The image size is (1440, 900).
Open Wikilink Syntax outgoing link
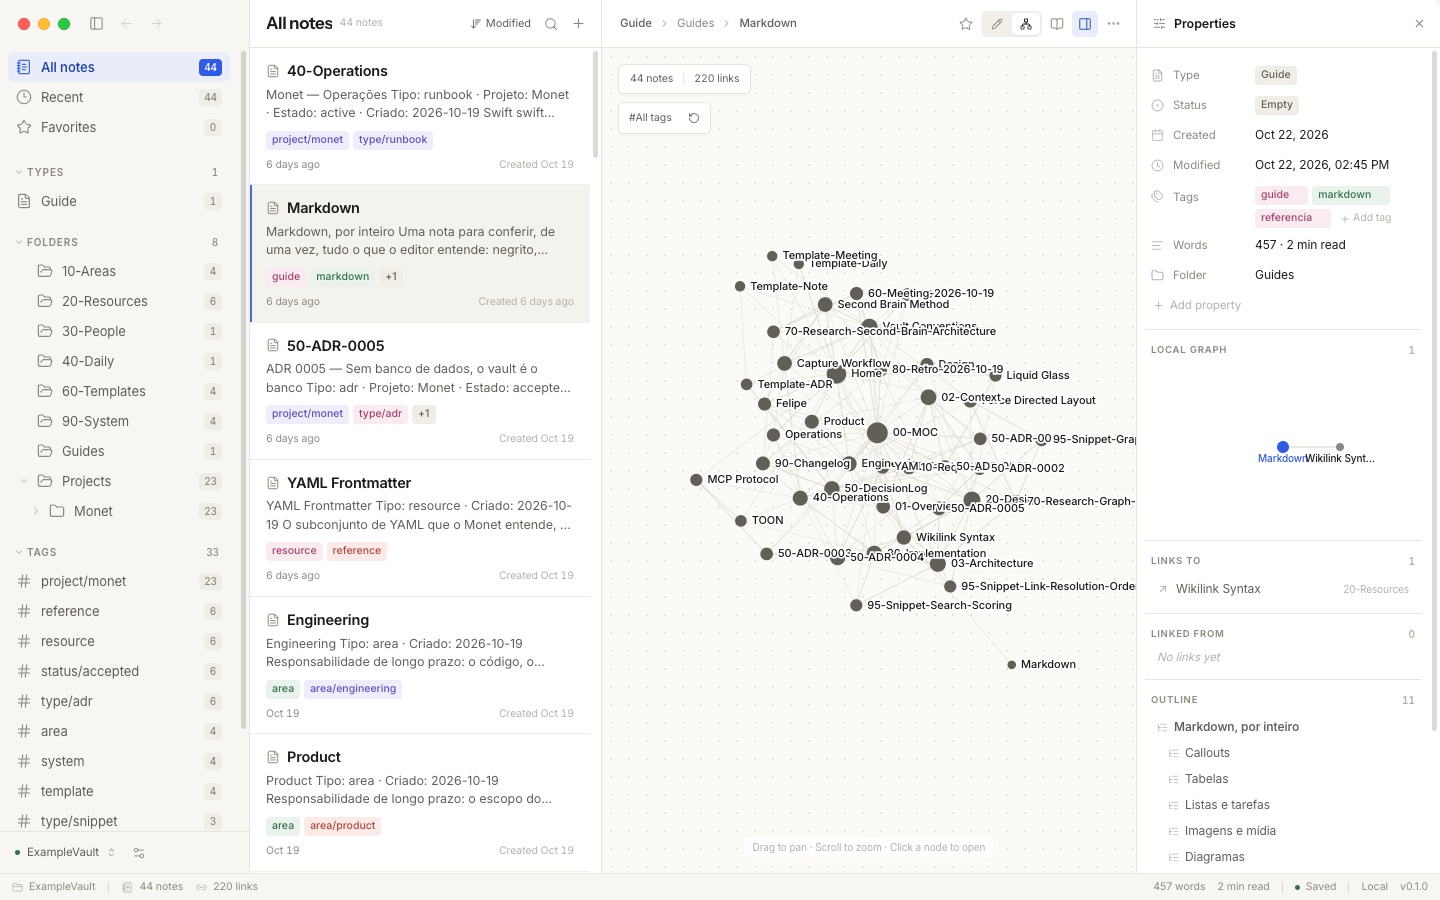click(x=1282, y=589)
